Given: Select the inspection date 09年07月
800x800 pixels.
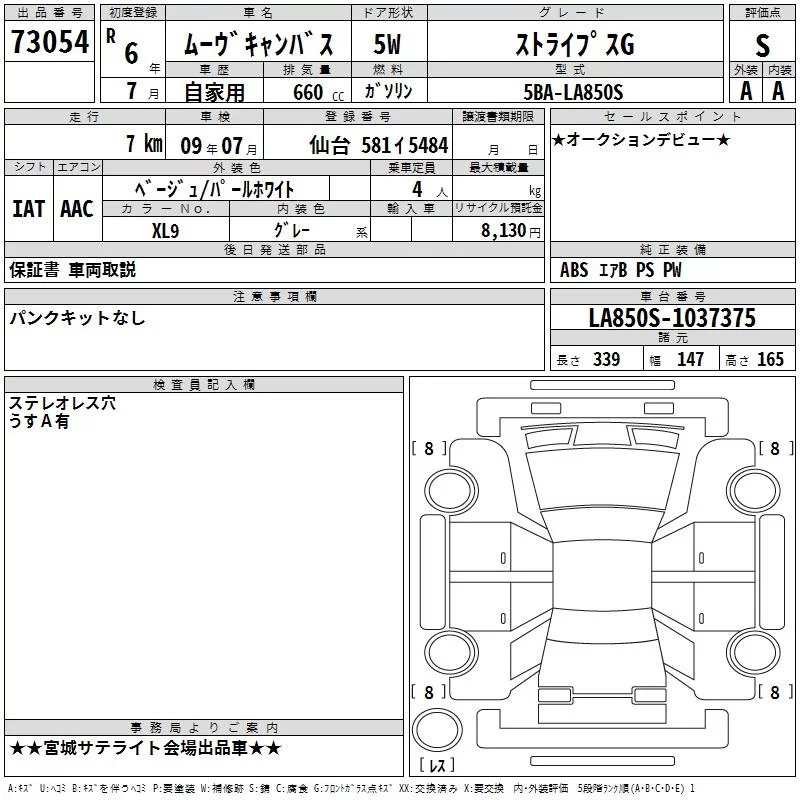Looking at the screenshot, I should click(x=219, y=146).
